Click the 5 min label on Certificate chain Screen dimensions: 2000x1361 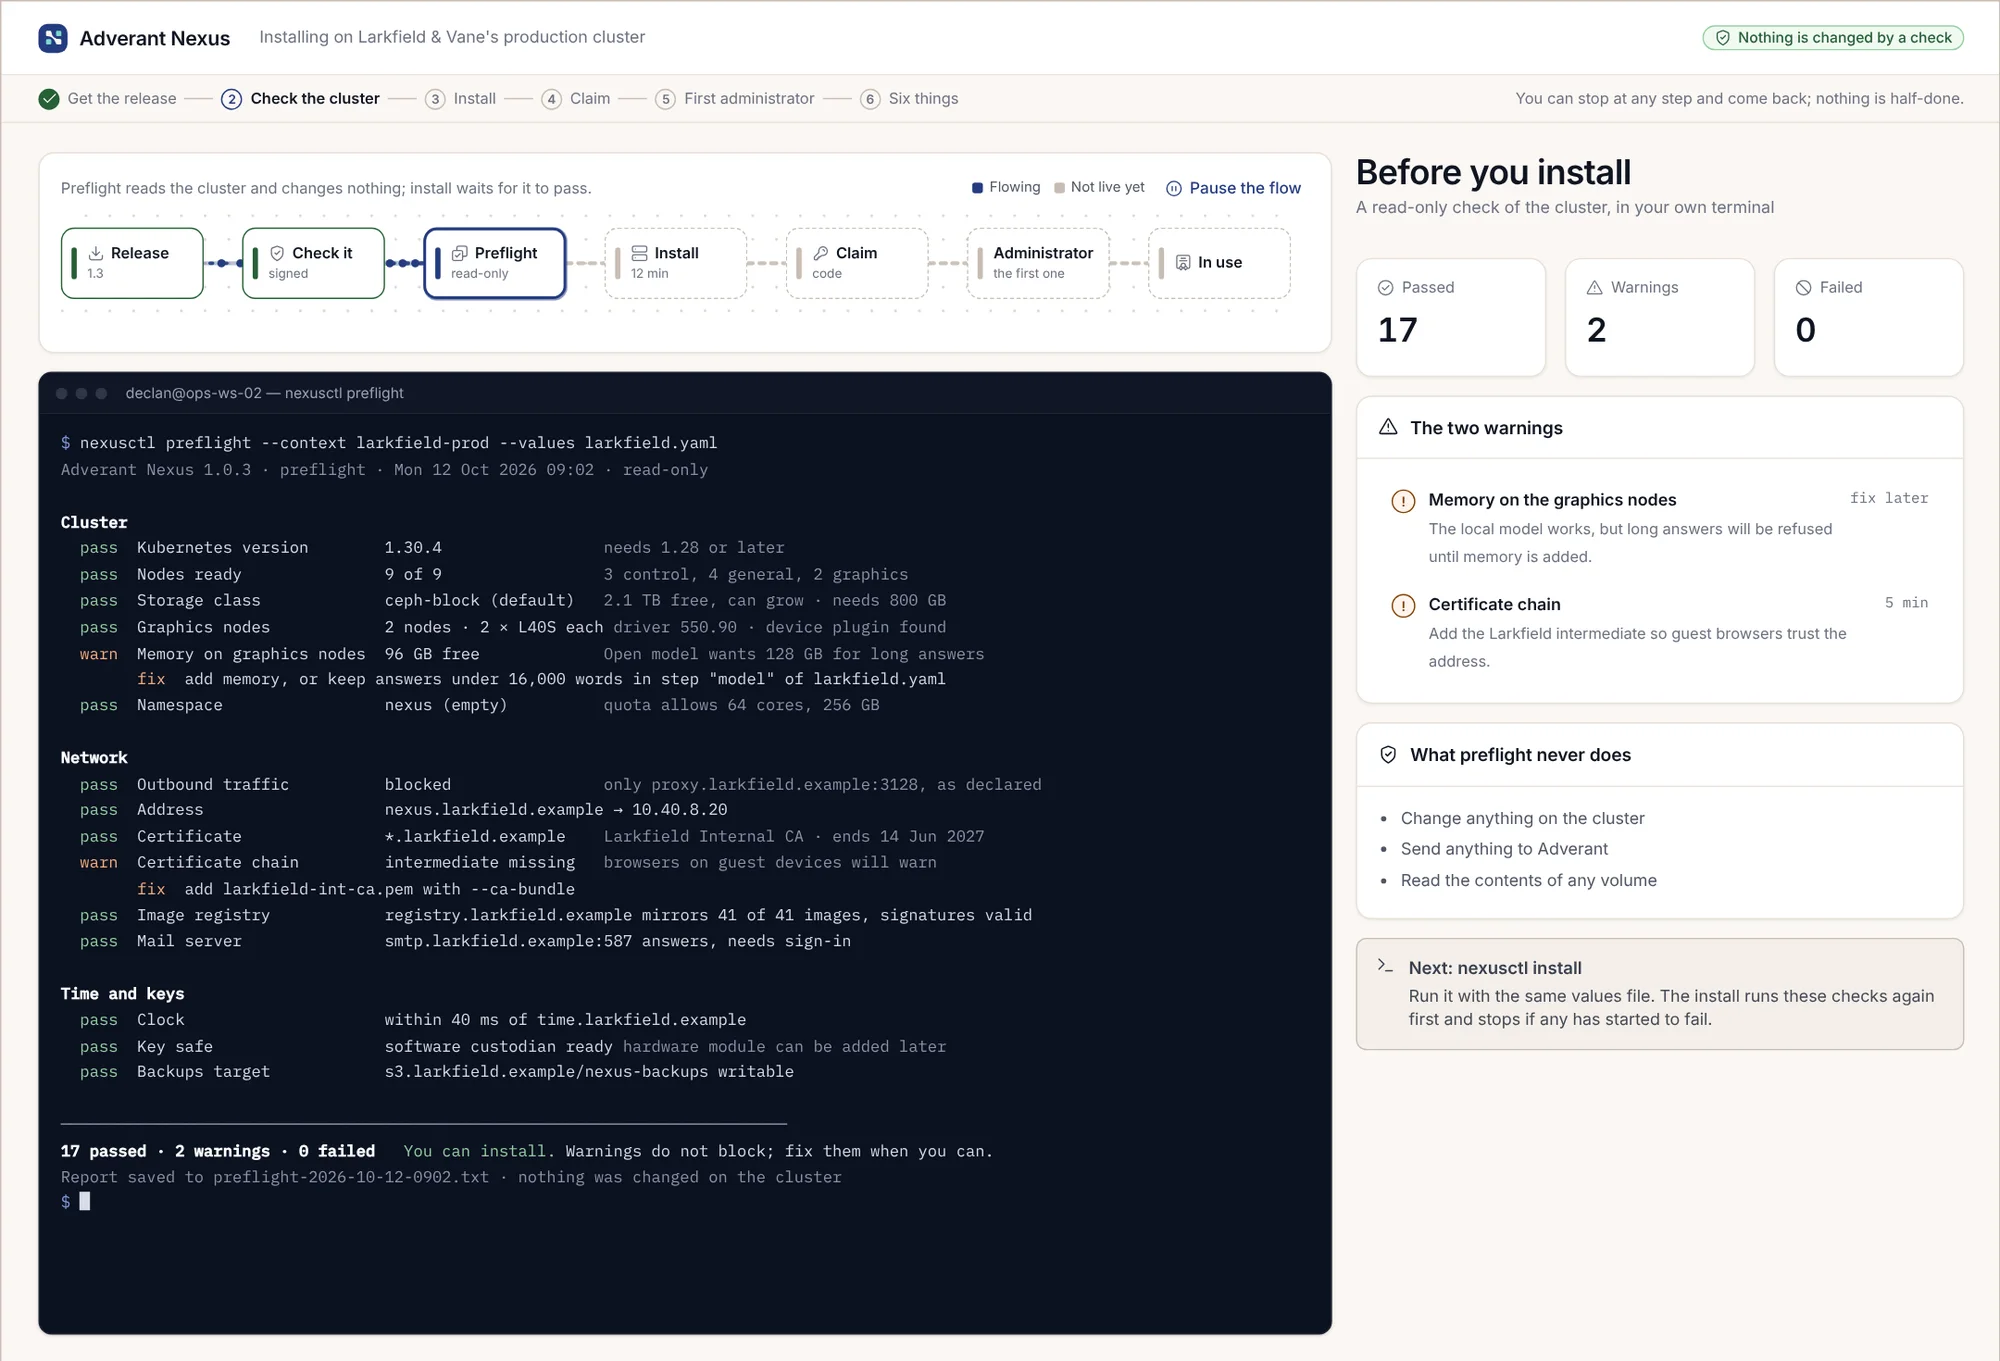click(1906, 603)
